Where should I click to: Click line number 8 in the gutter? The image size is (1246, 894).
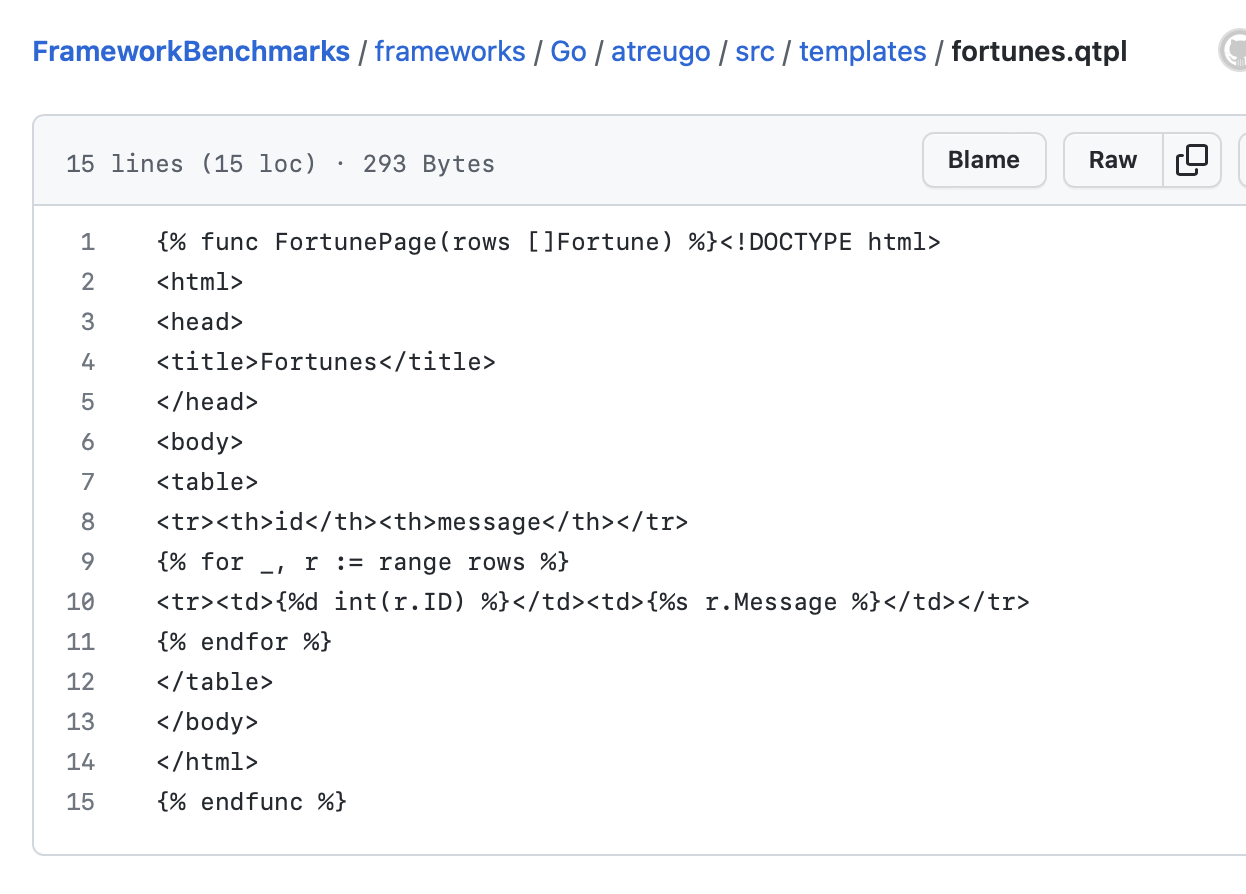[x=88, y=522]
